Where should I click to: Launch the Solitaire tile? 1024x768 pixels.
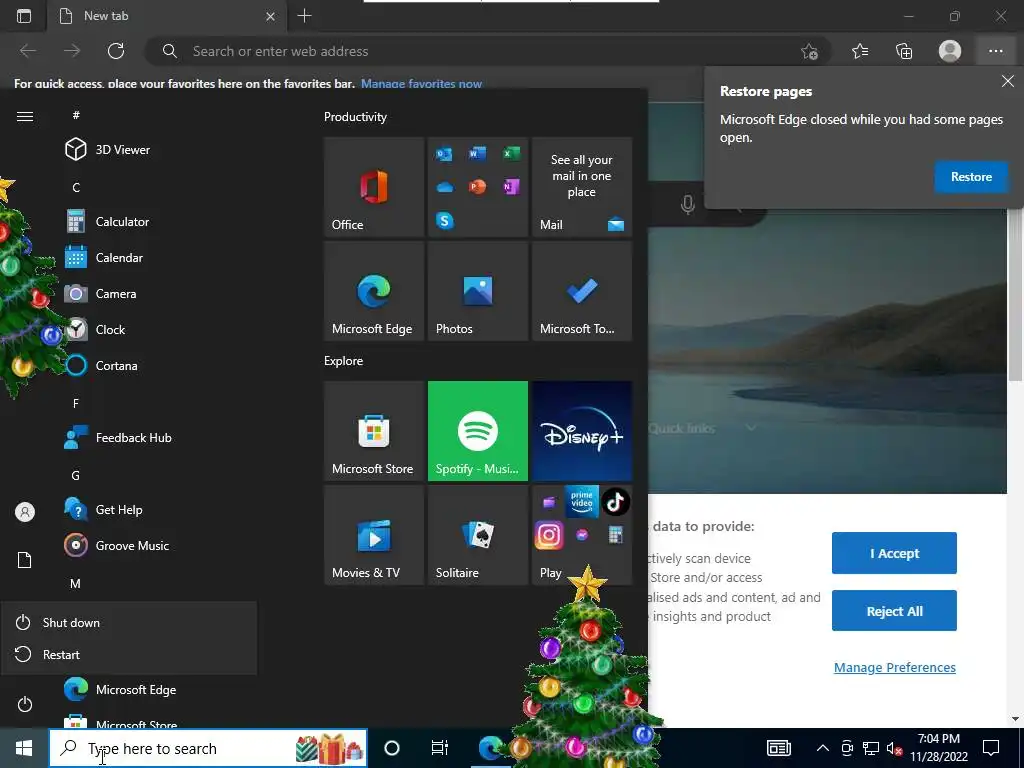point(477,535)
